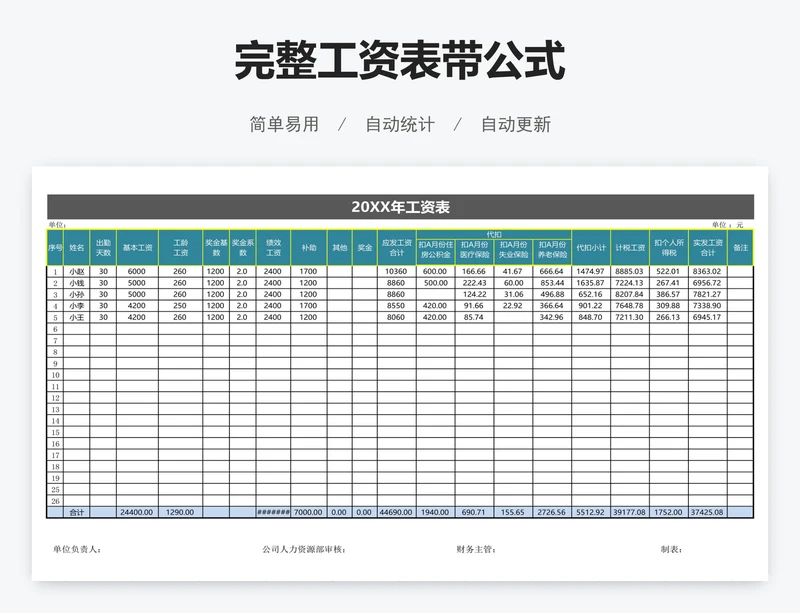This screenshot has height=613, width=800.
Task: Select row number '26' cell
Action: tap(55, 501)
